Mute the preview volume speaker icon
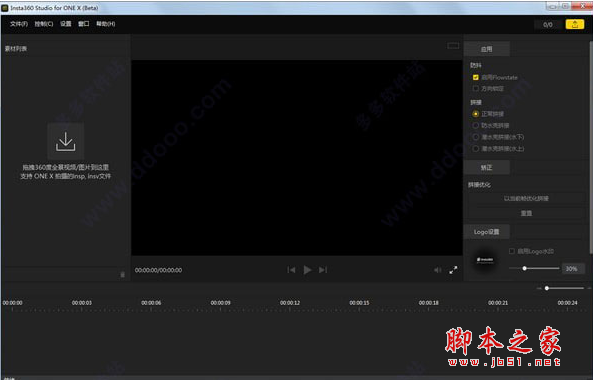Viewport: 593px width, 380px height. coord(438,270)
